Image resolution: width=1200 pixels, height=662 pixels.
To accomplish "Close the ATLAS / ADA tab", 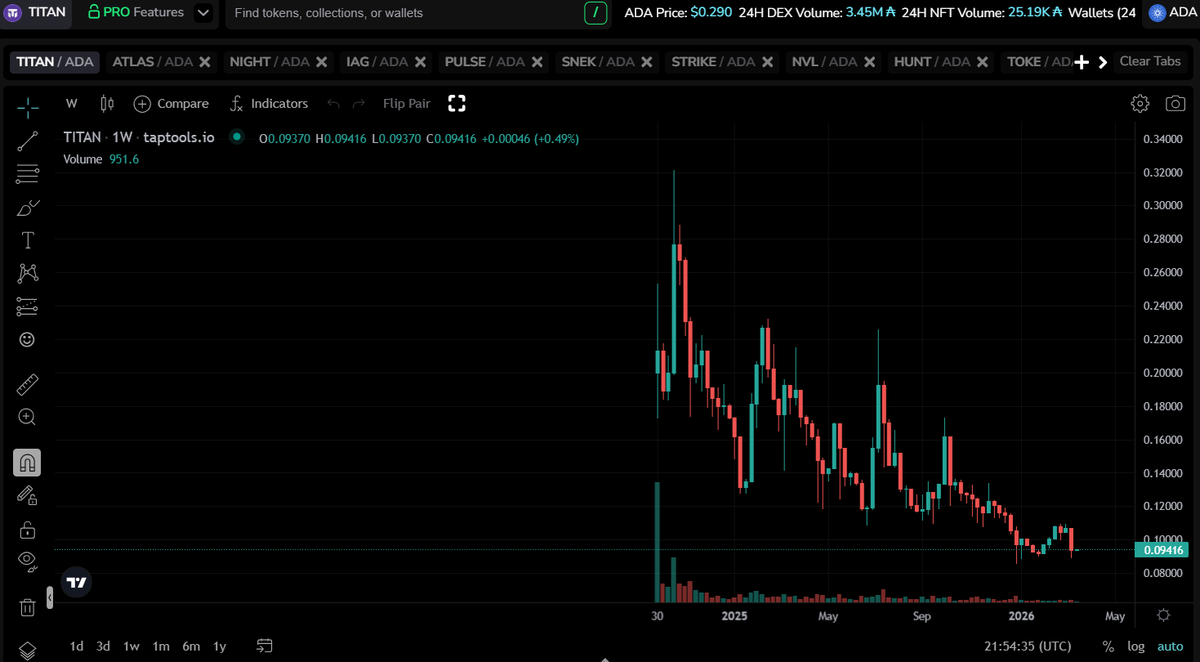I will point(205,62).
